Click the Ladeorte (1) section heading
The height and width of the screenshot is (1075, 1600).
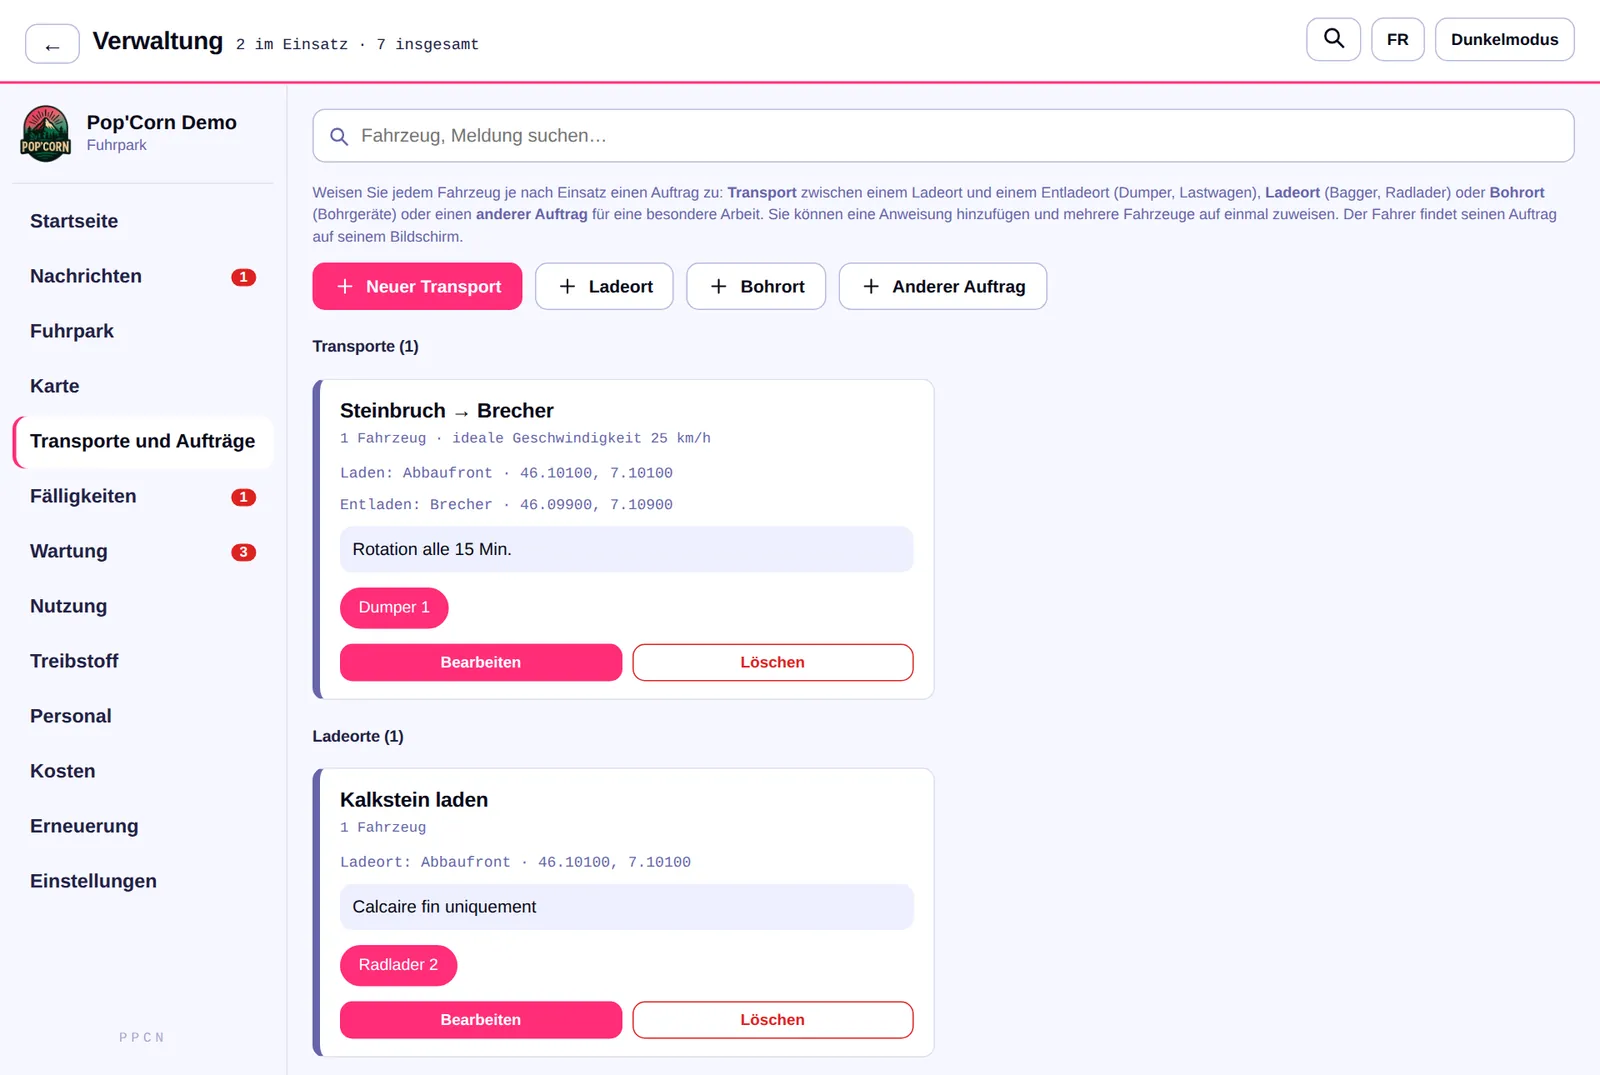click(x=358, y=736)
